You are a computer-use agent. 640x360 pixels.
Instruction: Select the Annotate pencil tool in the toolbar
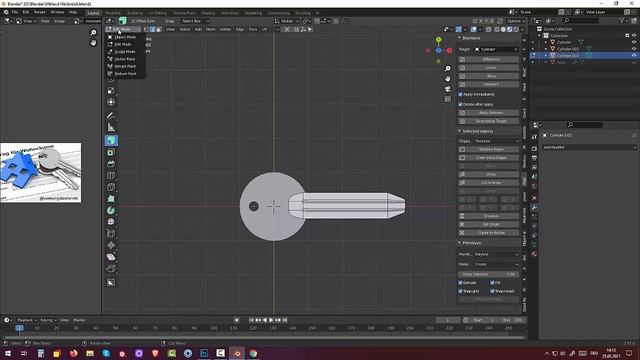[111, 116]
